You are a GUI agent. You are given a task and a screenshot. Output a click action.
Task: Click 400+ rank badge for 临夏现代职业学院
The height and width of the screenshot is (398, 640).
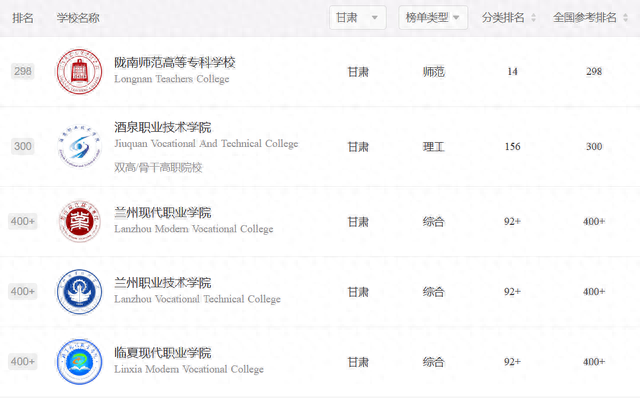coord(22,362)
